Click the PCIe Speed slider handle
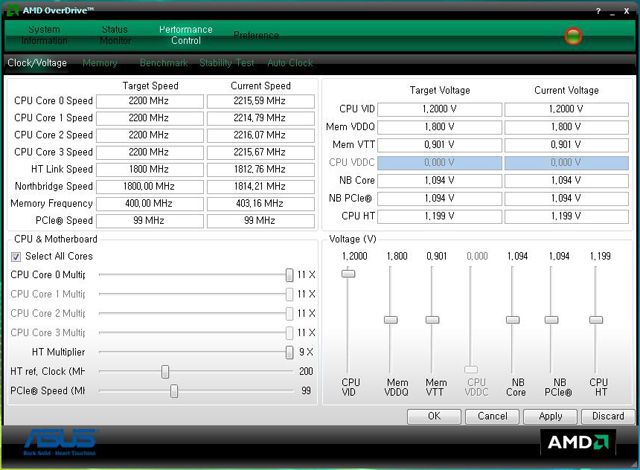Viewport: 640px width, 470px height. pos(174,391)
